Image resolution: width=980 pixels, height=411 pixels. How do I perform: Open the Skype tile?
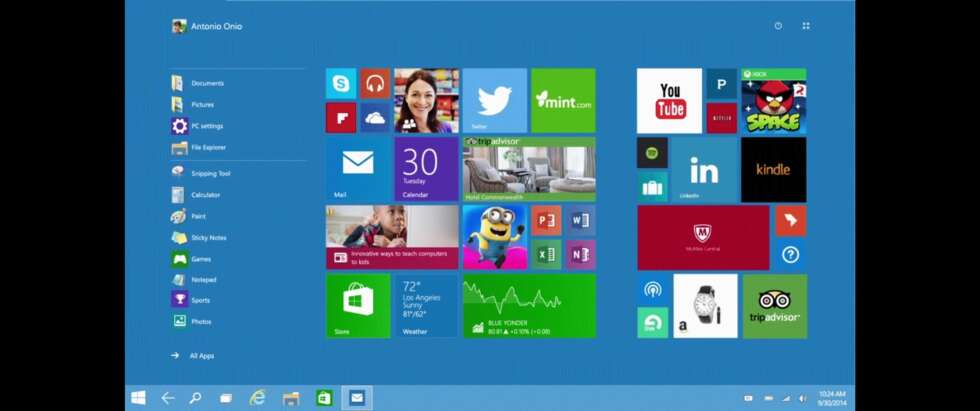click(x=341, y=84)
